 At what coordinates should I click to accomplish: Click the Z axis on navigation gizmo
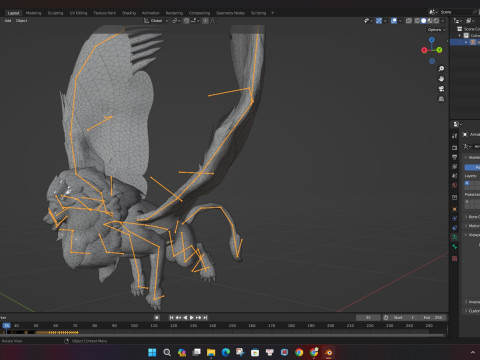coord(432,40)
